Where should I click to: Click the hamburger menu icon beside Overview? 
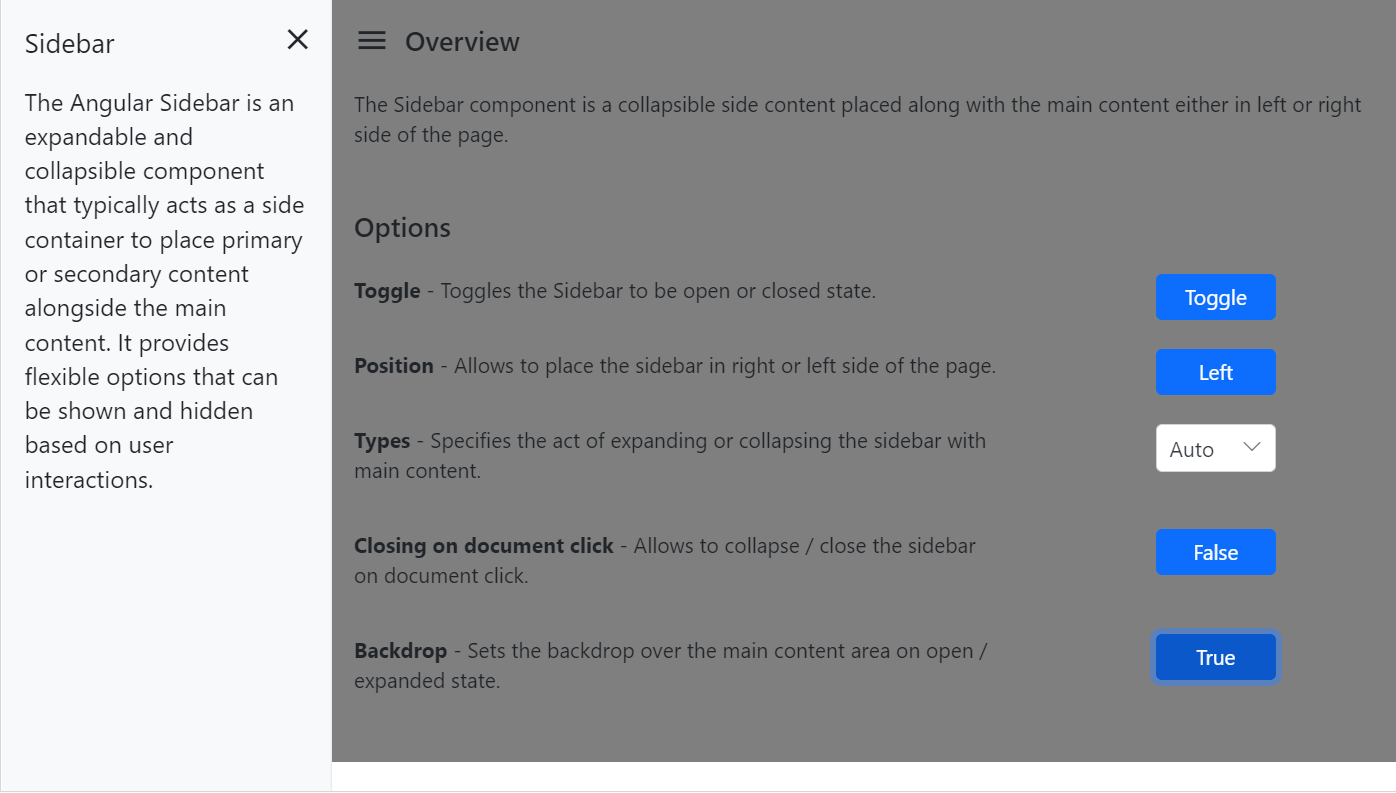pyautogui.click(x=372, y=41)
